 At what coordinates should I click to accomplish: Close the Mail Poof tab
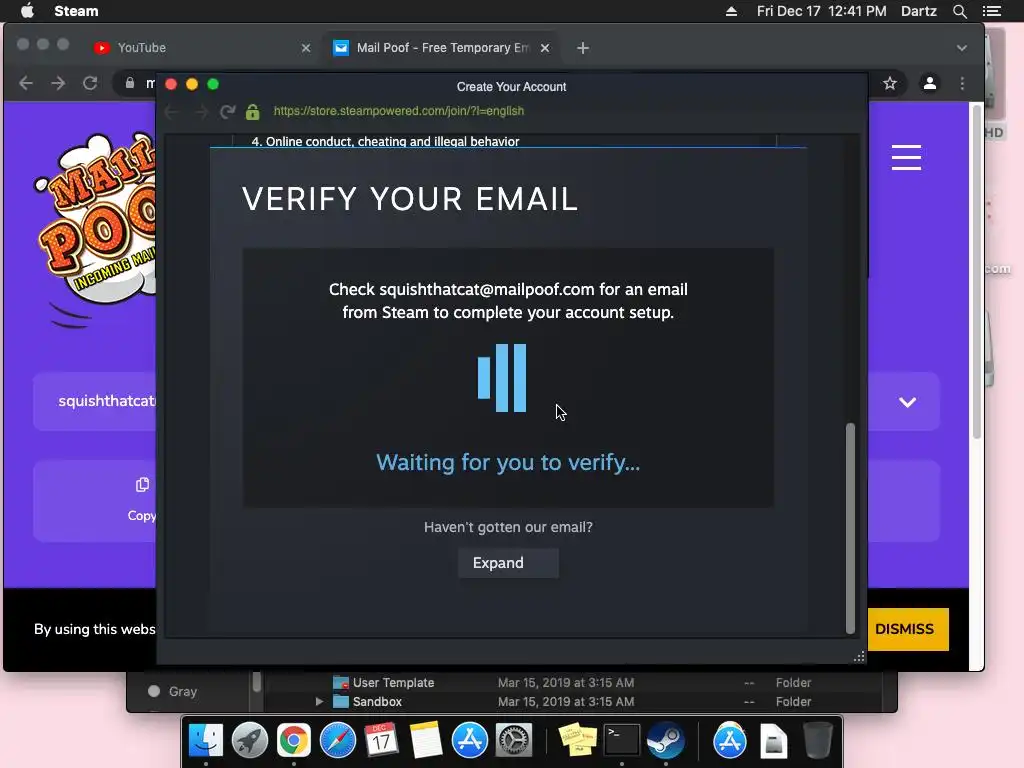coord(545,48)
